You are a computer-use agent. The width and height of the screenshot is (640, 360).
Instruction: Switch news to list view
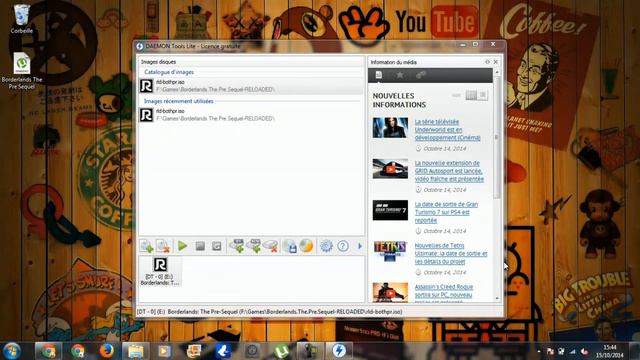(483, 95)
